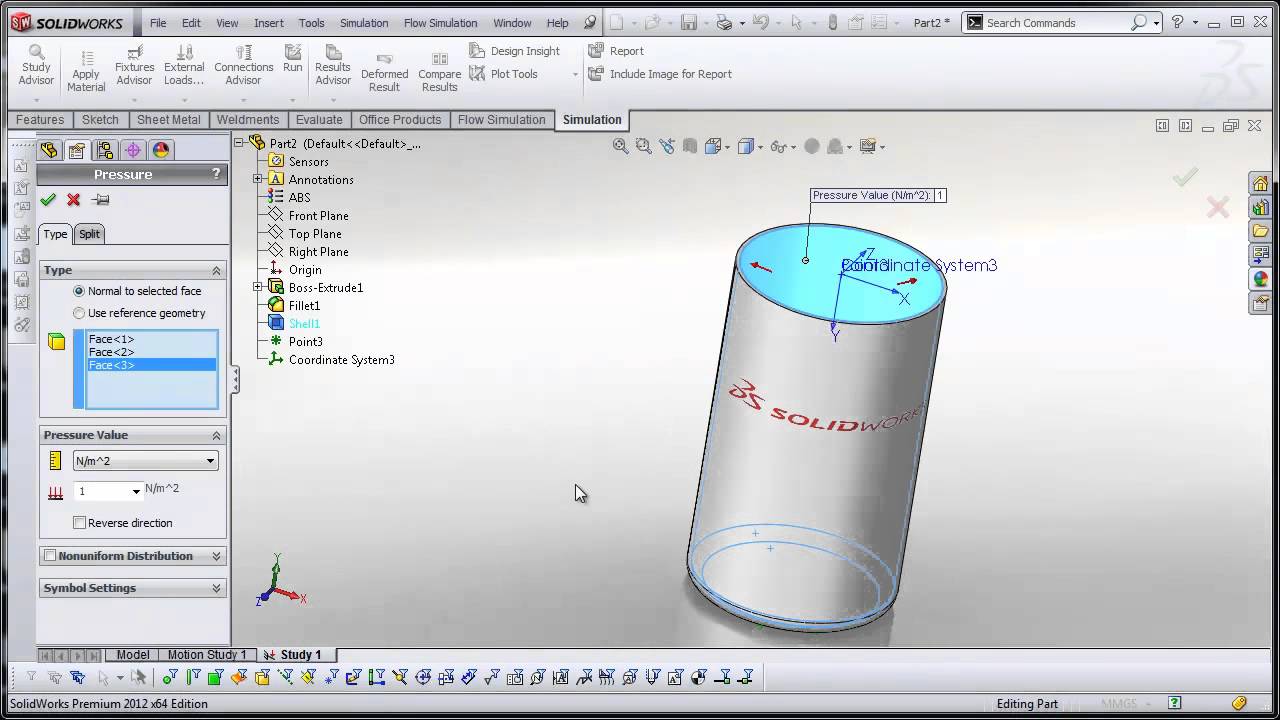The height and width of the screenshot is (720, 1280).
Task: Collapse the Pressure Value section
Action: [216, 435]
